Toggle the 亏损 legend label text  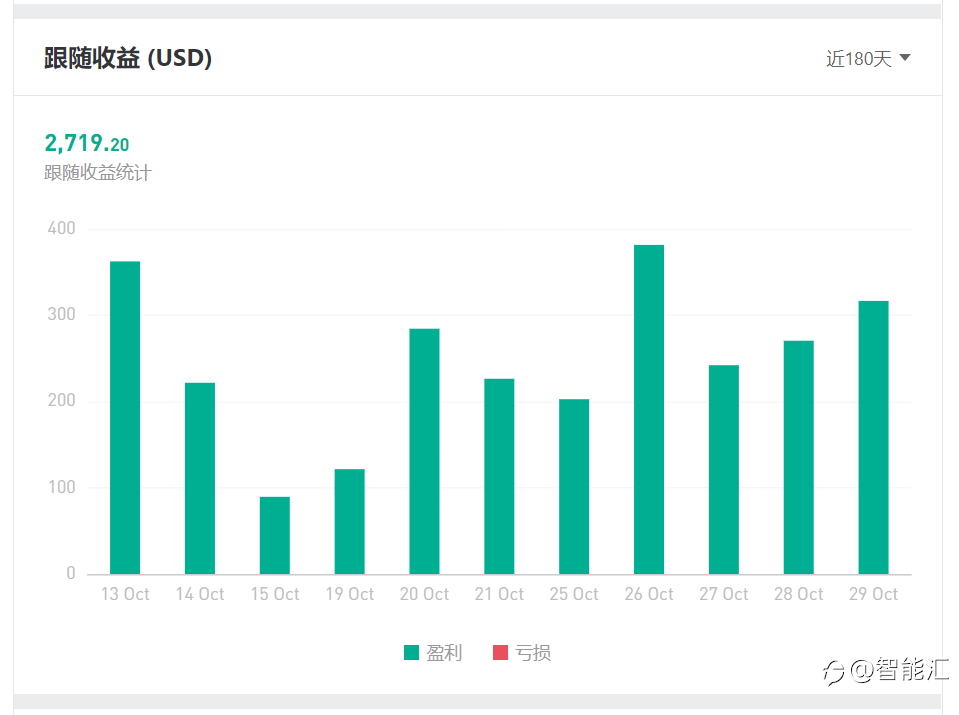[x=533, y=653]
